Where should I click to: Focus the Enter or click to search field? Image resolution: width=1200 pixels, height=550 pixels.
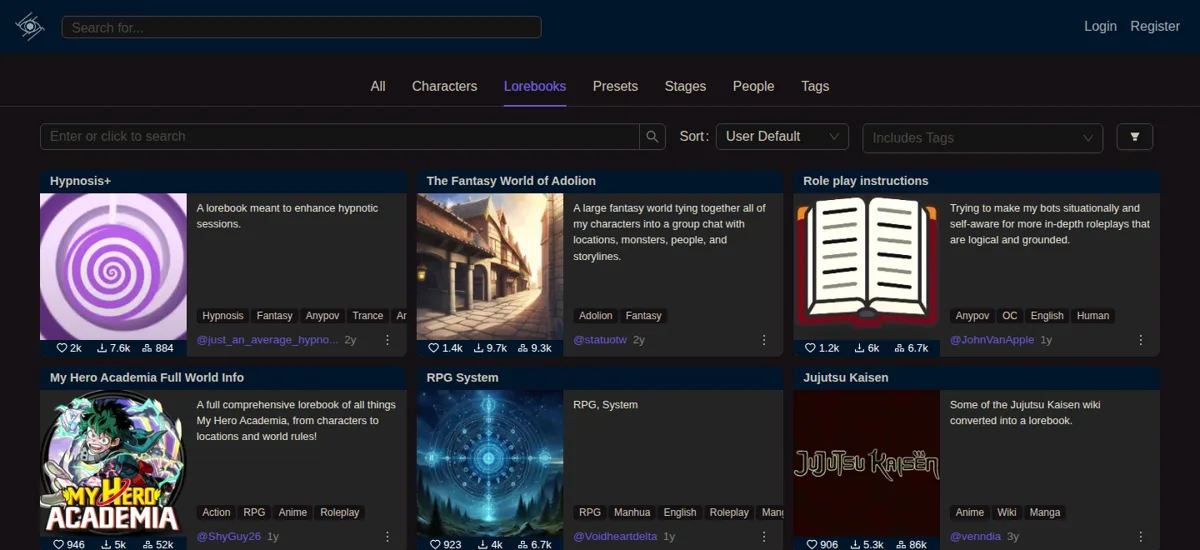click(340, 137)
